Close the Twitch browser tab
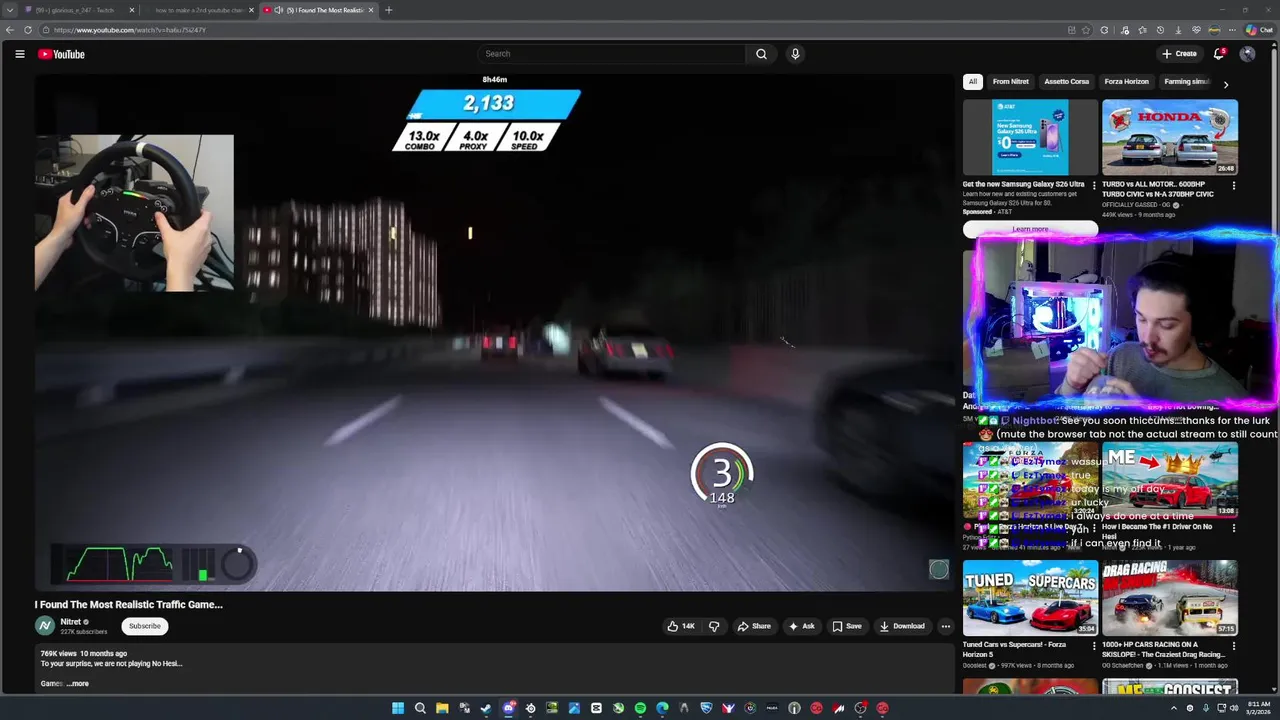 pos(132,10)
